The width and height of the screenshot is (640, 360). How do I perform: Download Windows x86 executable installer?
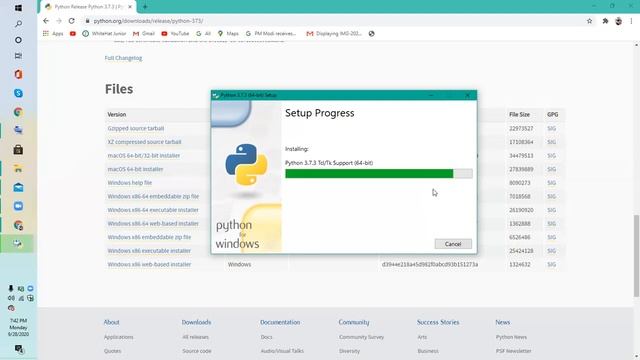149,251
